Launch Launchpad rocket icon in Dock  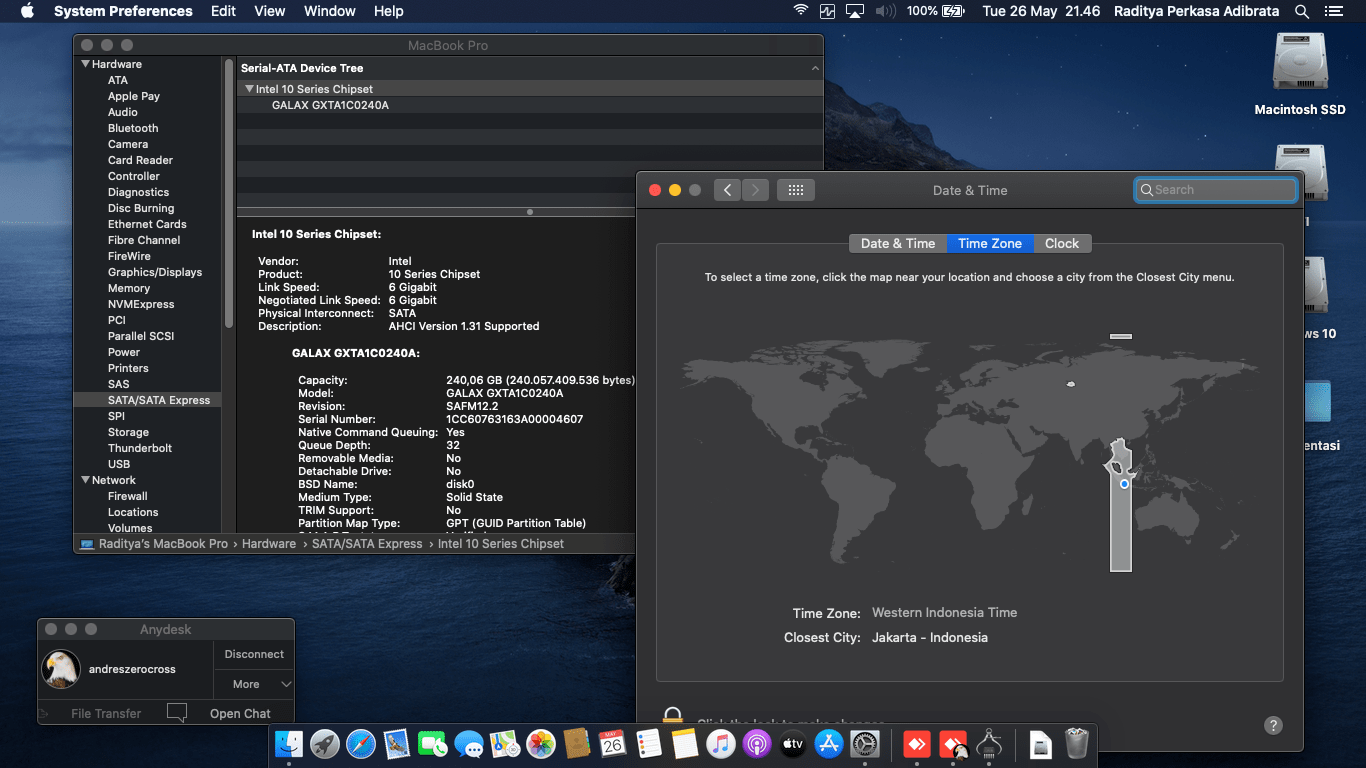(x=325, y=744)
